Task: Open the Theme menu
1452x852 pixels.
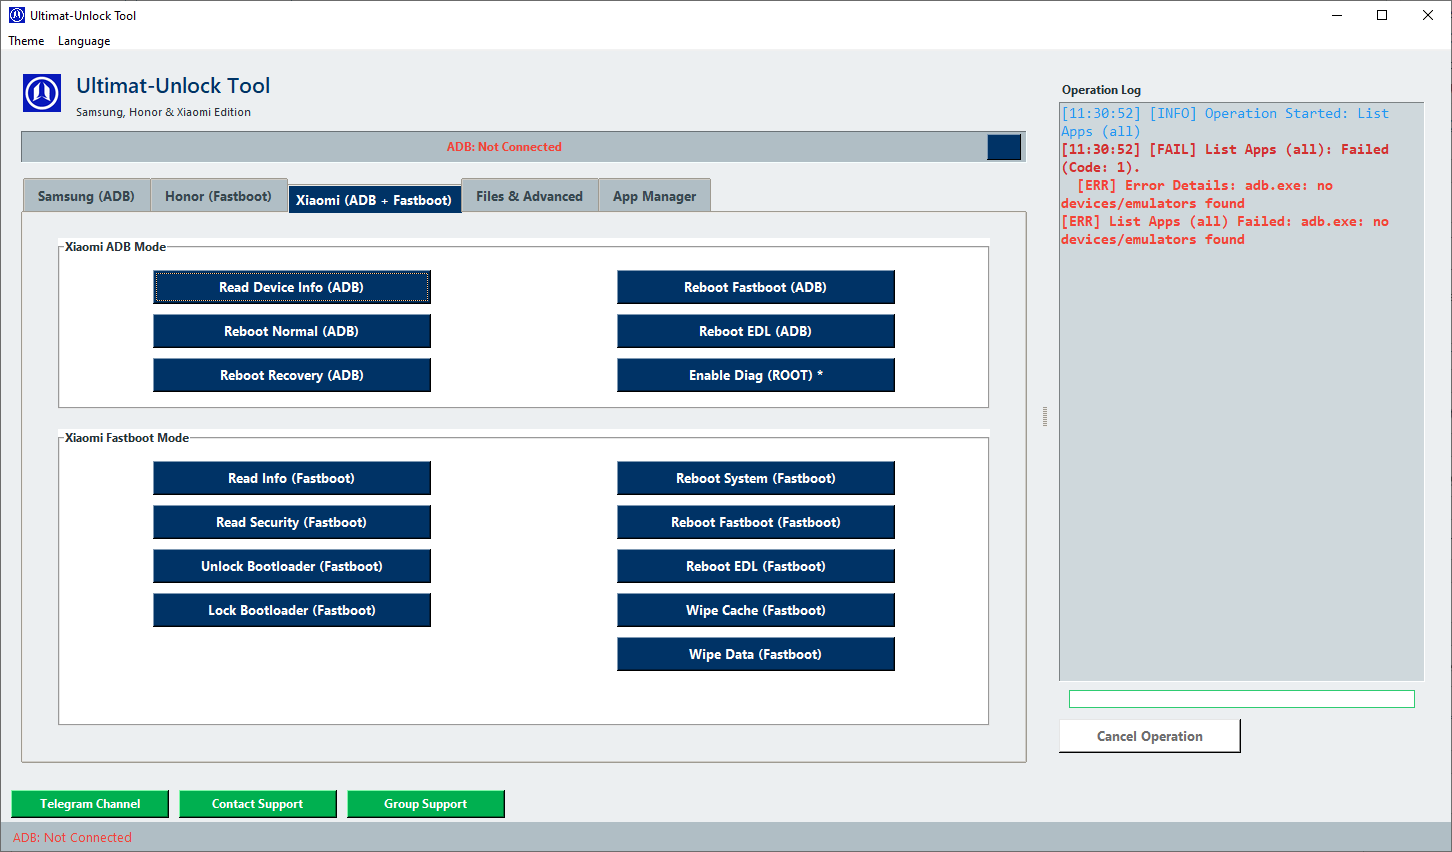Action: click(25, 40)
